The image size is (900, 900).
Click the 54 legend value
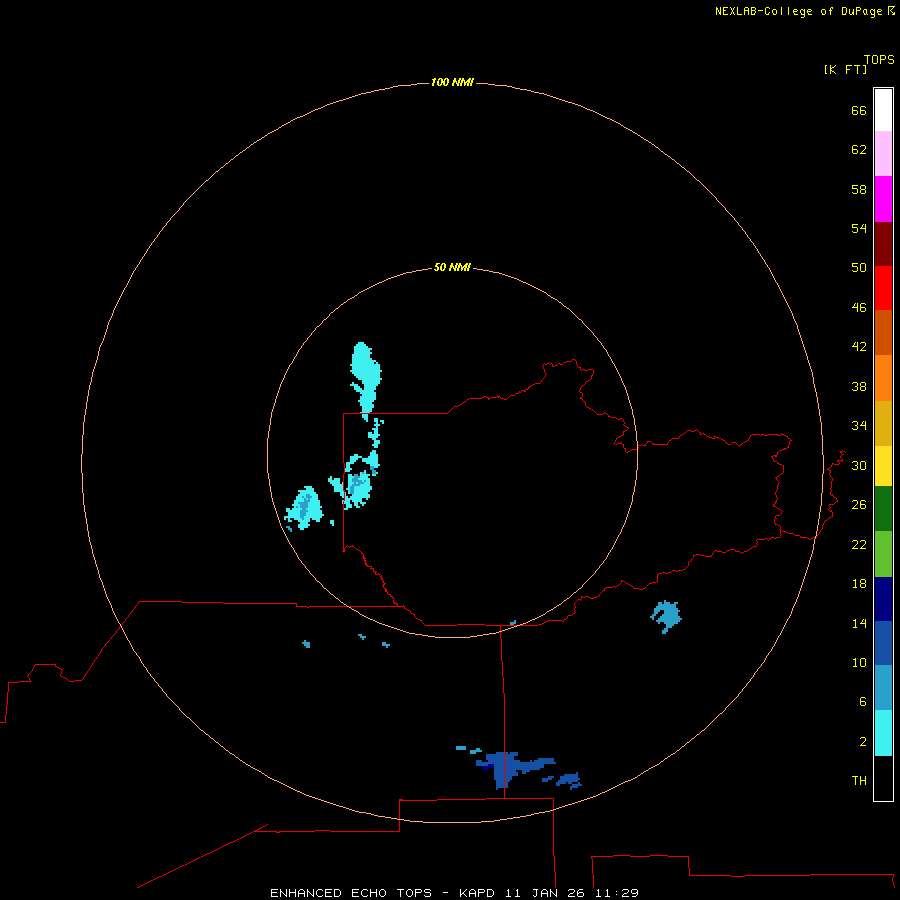click(x=859, y=228)
